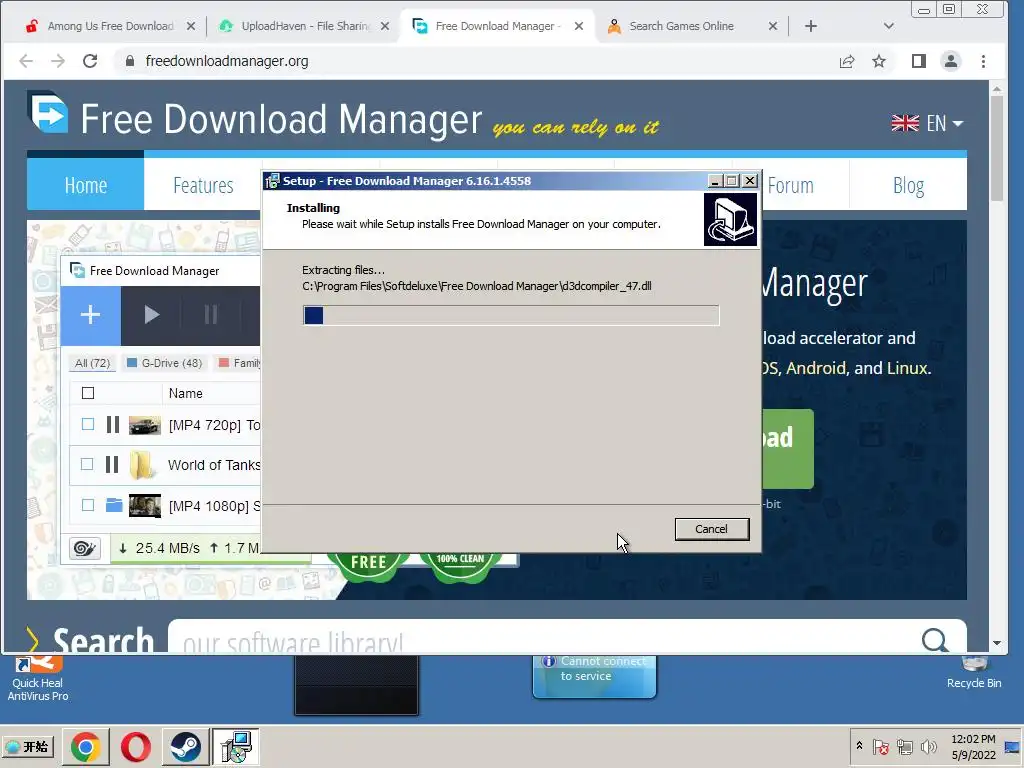1024x768 pixels.
Task: Close the Search Games Online tab
Action: tap(773, 26)
